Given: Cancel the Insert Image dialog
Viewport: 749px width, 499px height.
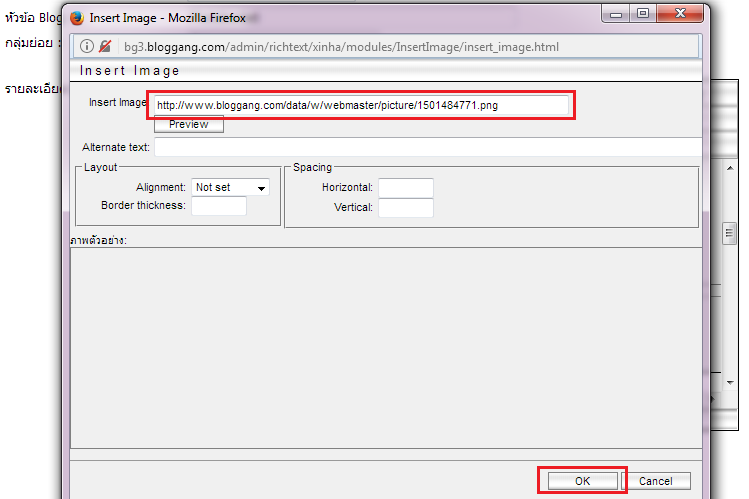Looking at the screenshot, I should coord(656,481).
